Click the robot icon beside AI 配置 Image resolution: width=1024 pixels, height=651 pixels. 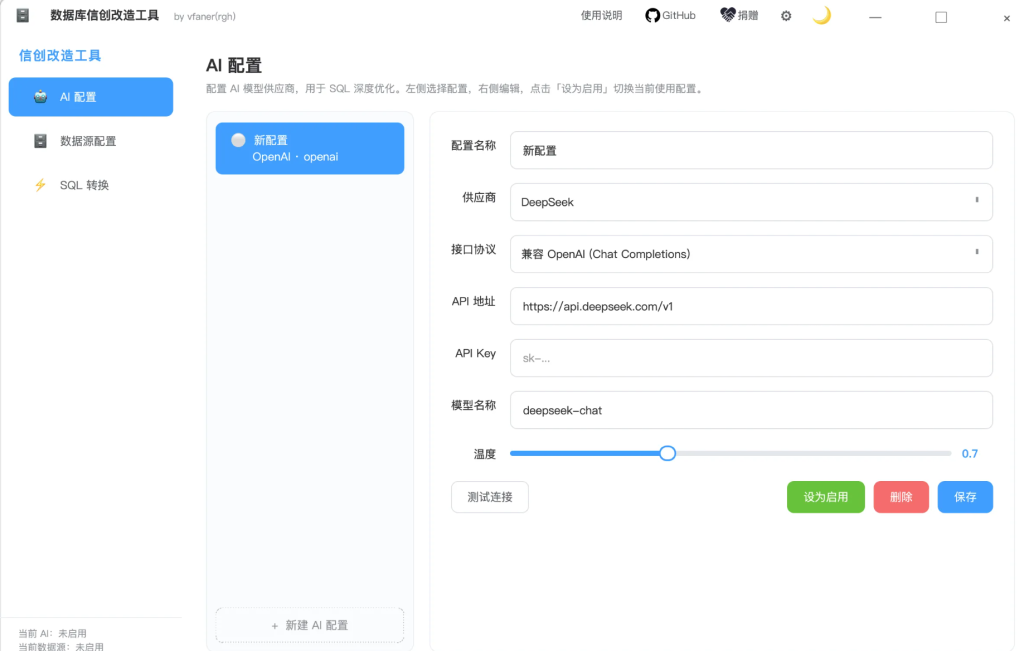tap(40, 97)
